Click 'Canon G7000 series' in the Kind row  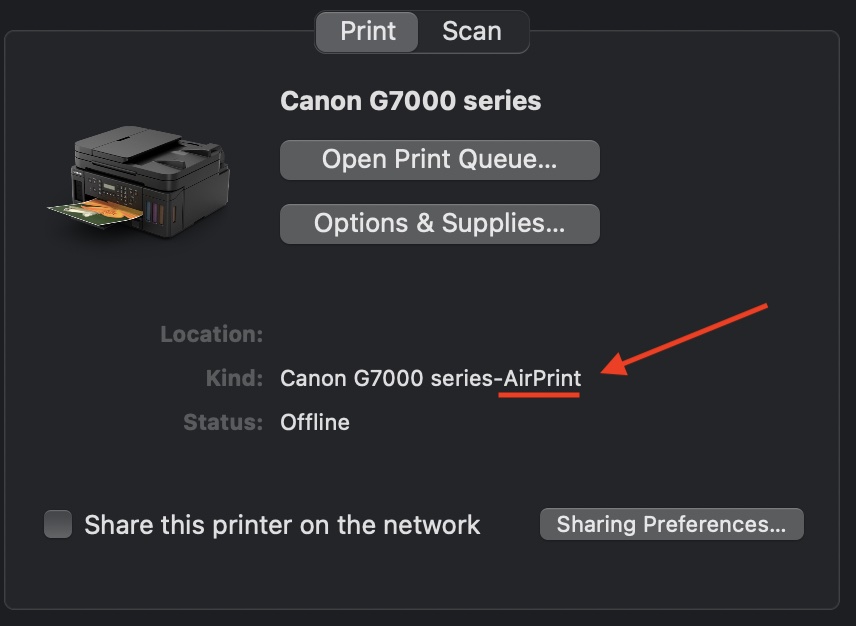386,378
